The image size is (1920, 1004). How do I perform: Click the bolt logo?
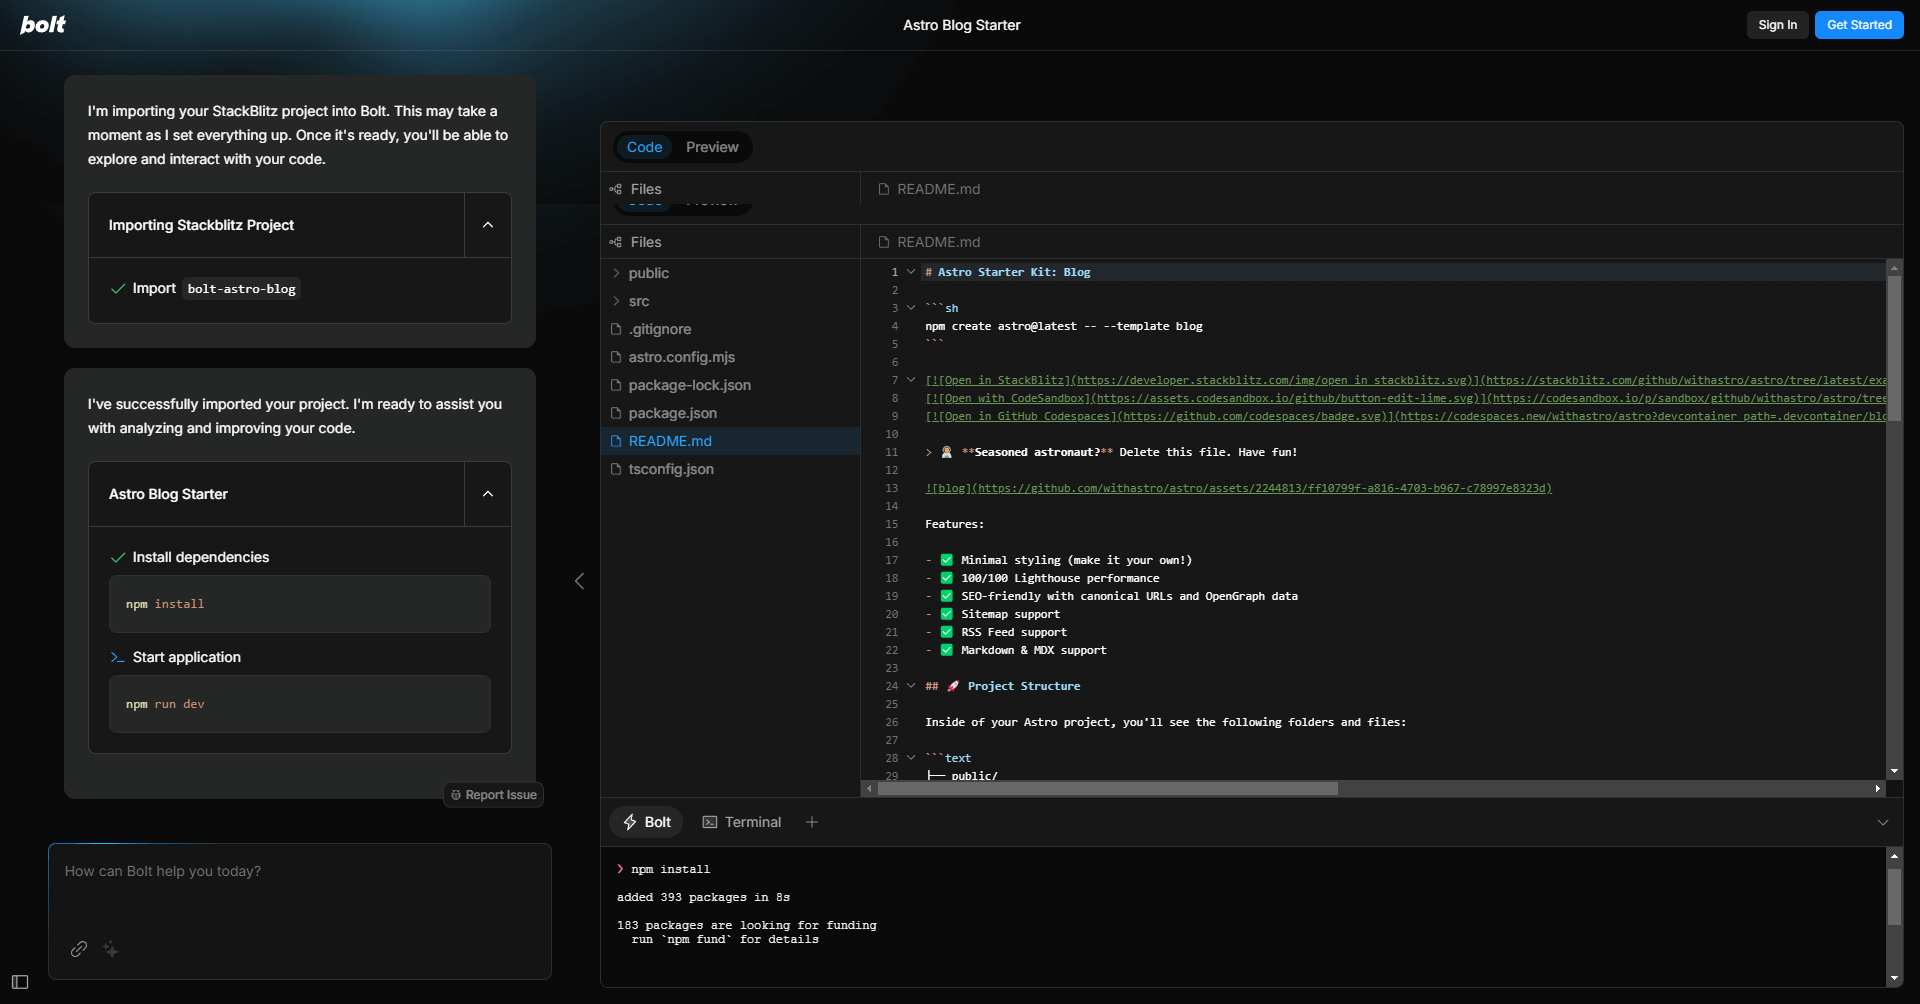pos(43,25)
